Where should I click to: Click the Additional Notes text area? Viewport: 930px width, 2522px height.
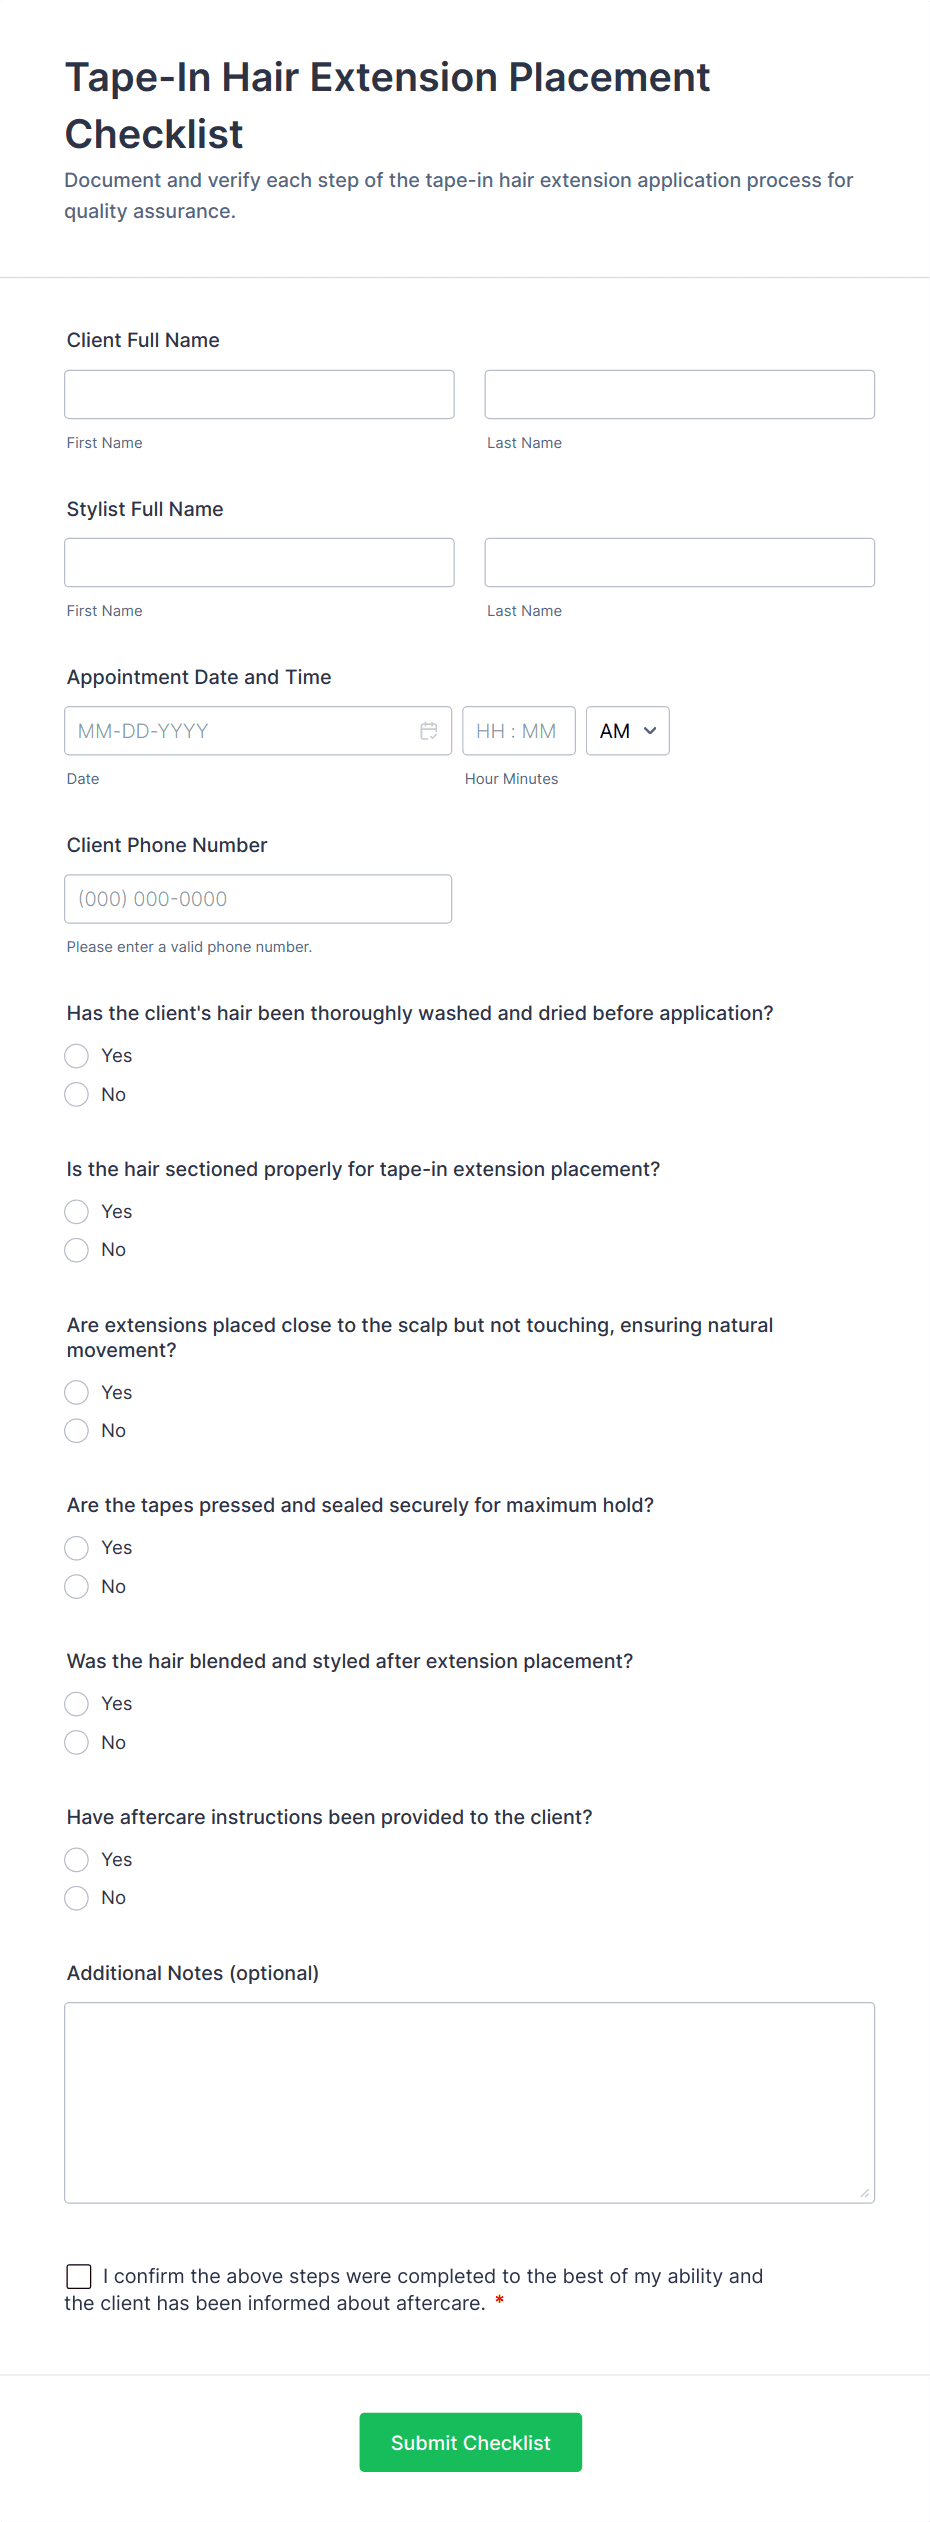[469, 2102]
